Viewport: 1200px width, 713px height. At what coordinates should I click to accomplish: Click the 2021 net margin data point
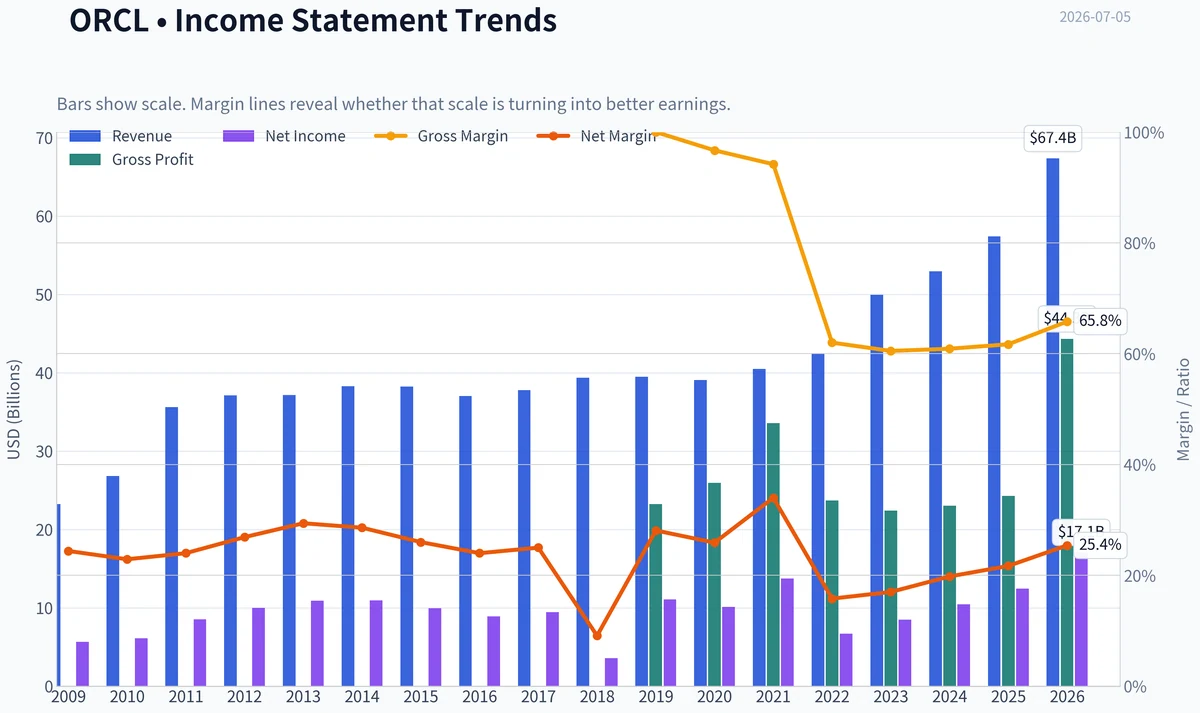(x=773, y=498)
